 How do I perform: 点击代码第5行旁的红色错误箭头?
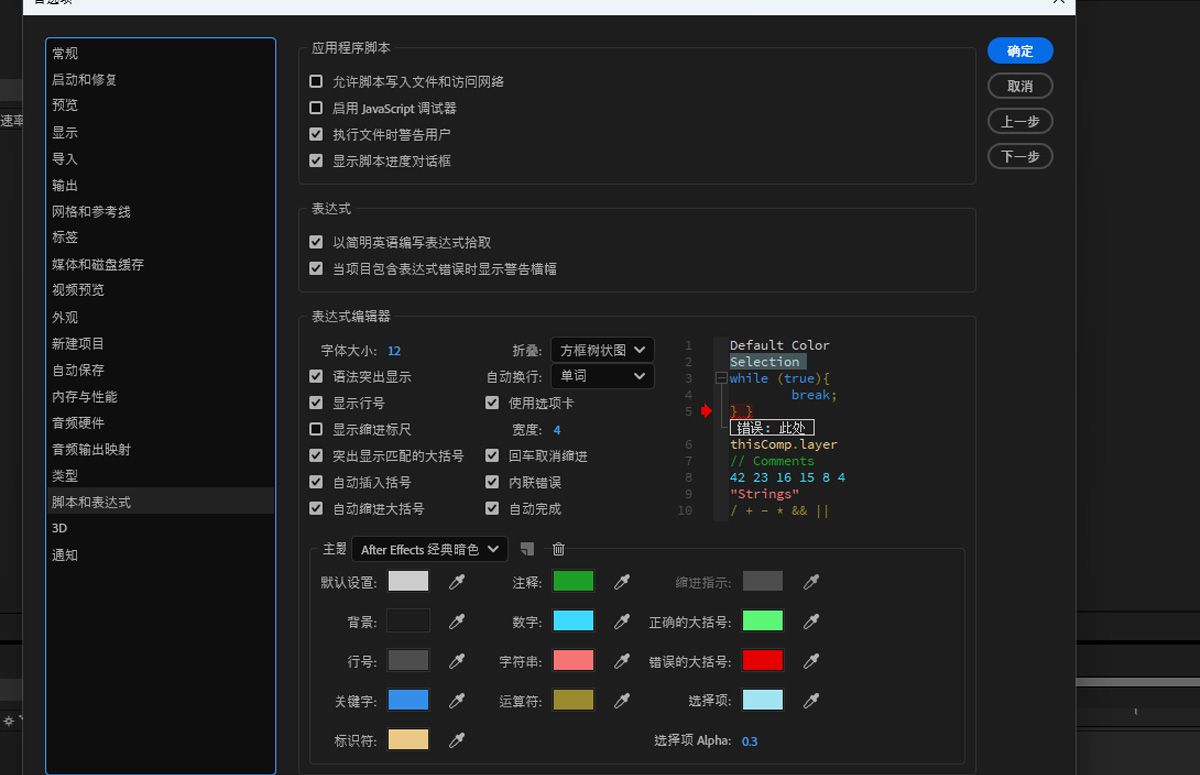[x=706, y=410]
